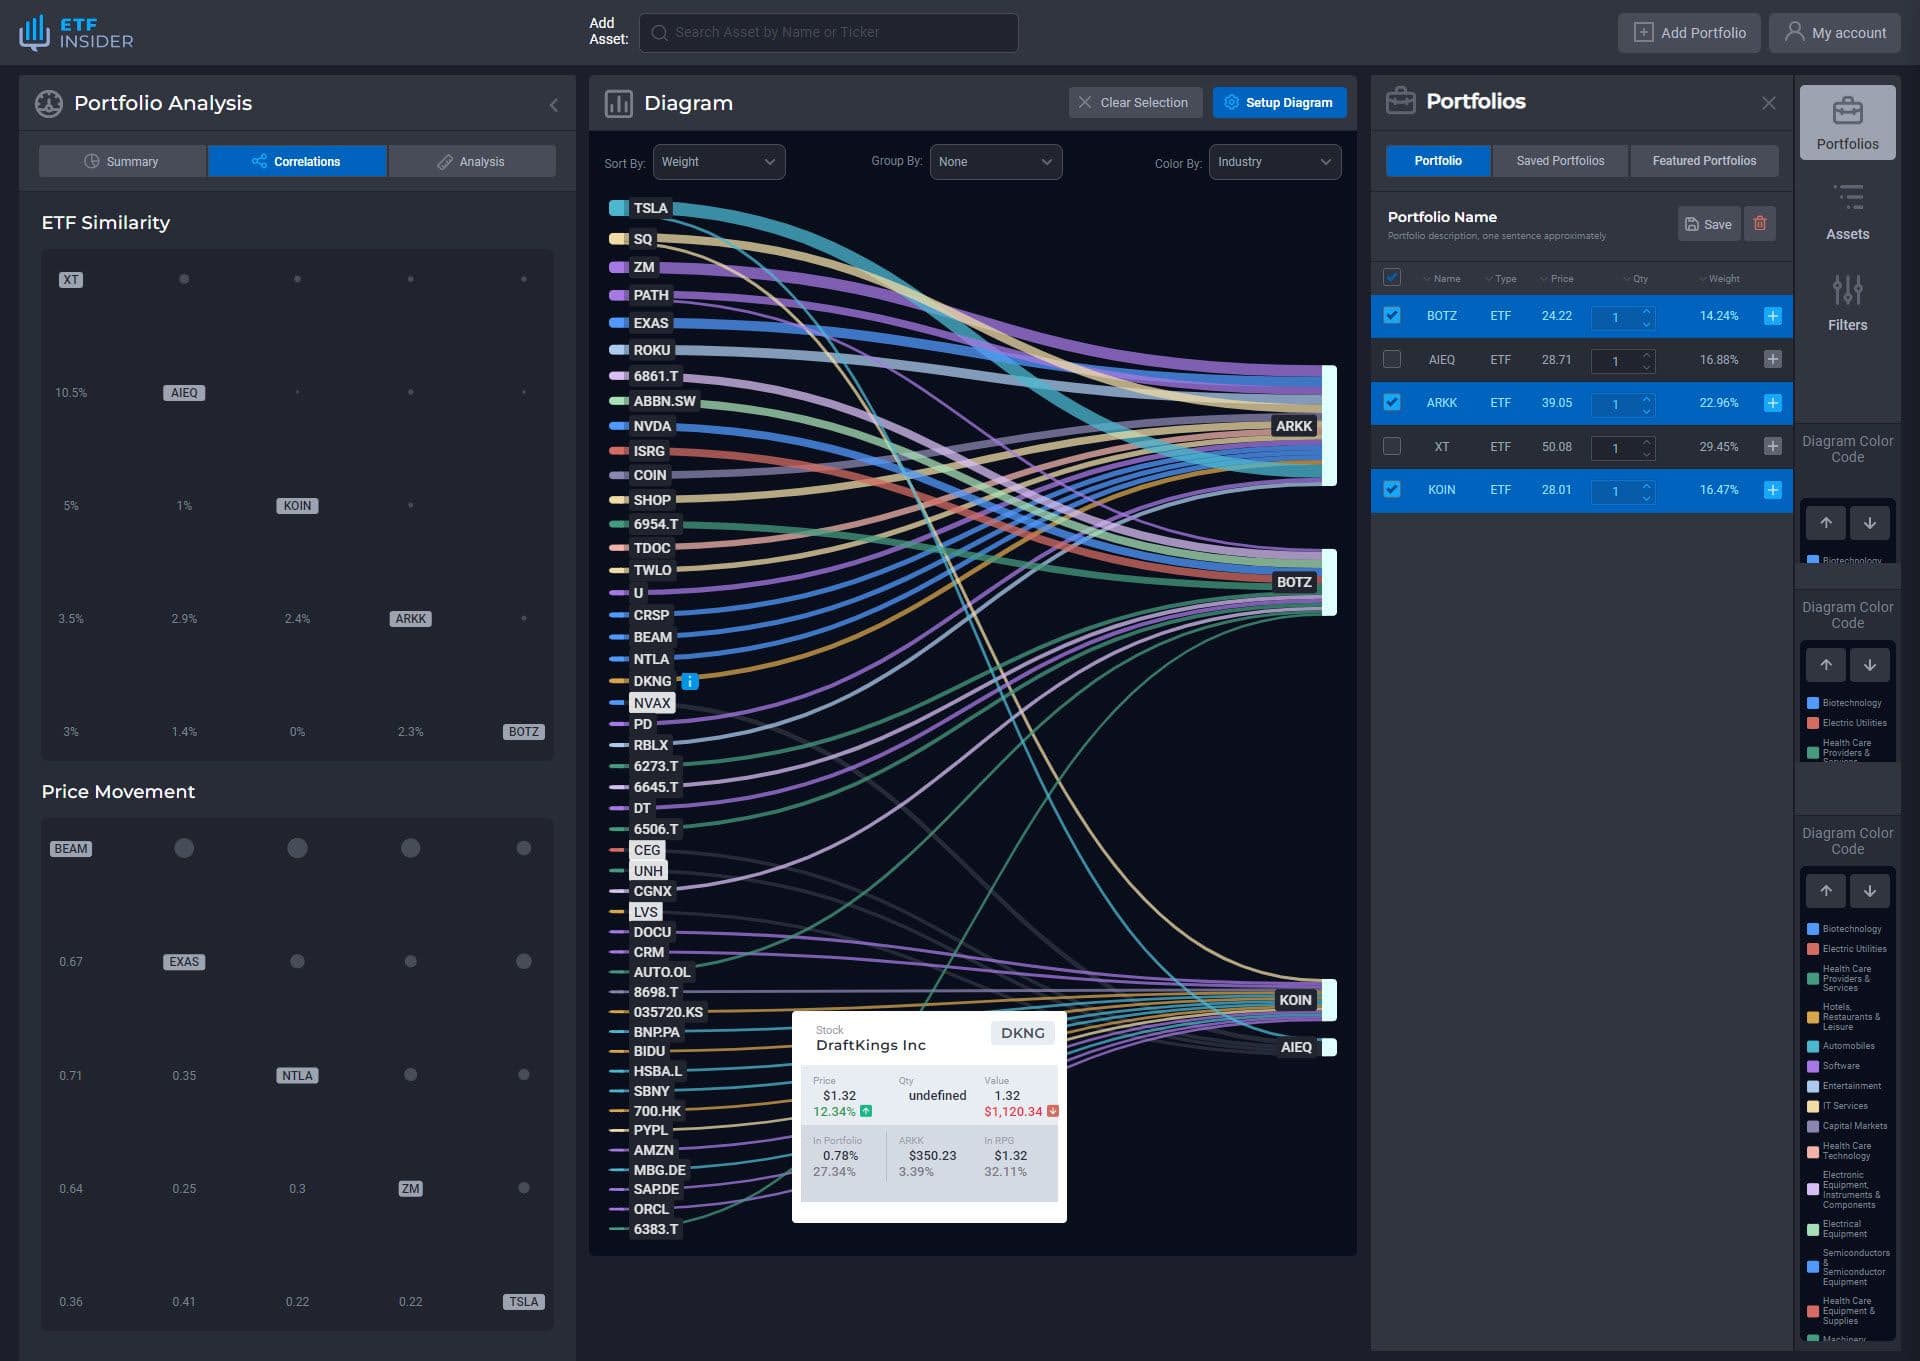1920x1361 pixels.
Task: Uncheck the BOTZ row checkbox
Action: point(1391,315)
